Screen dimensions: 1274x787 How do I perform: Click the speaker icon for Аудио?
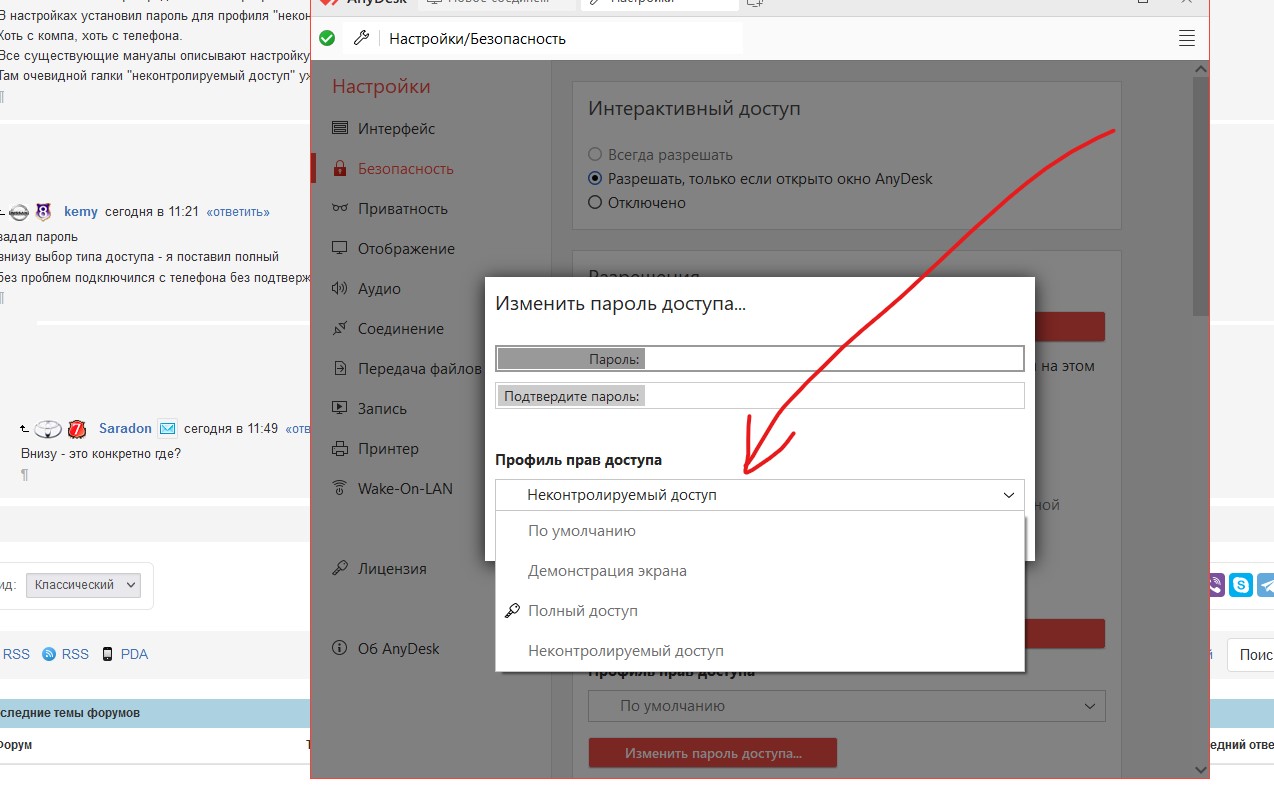click(340, 289)
